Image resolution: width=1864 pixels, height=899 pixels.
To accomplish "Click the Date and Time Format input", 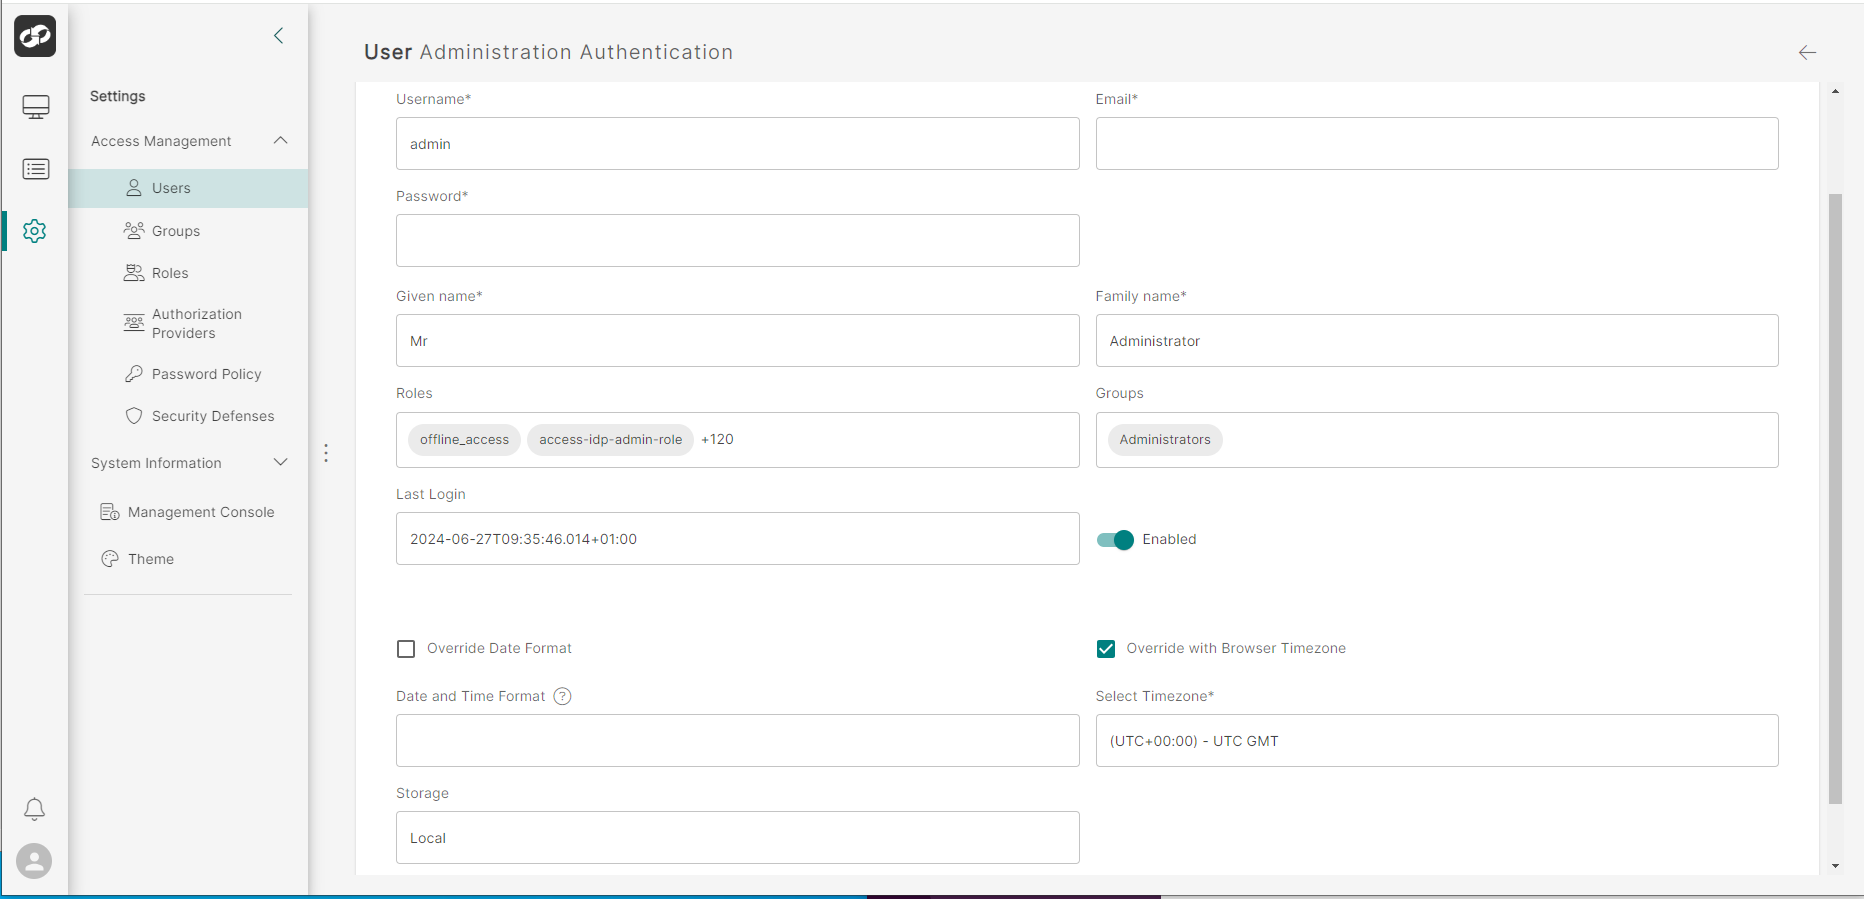I will point(738,741).
